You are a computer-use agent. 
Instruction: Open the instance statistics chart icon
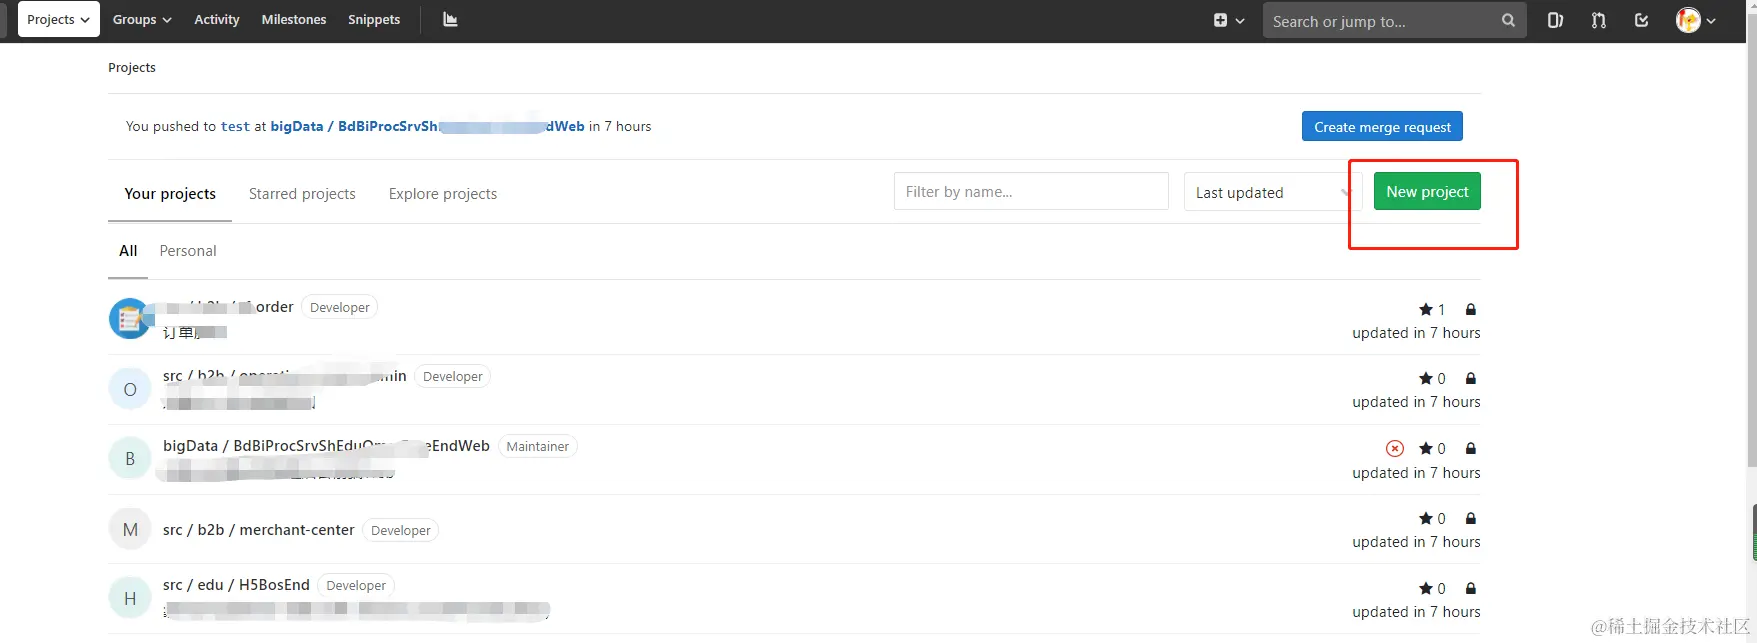(x=450, y=20)
